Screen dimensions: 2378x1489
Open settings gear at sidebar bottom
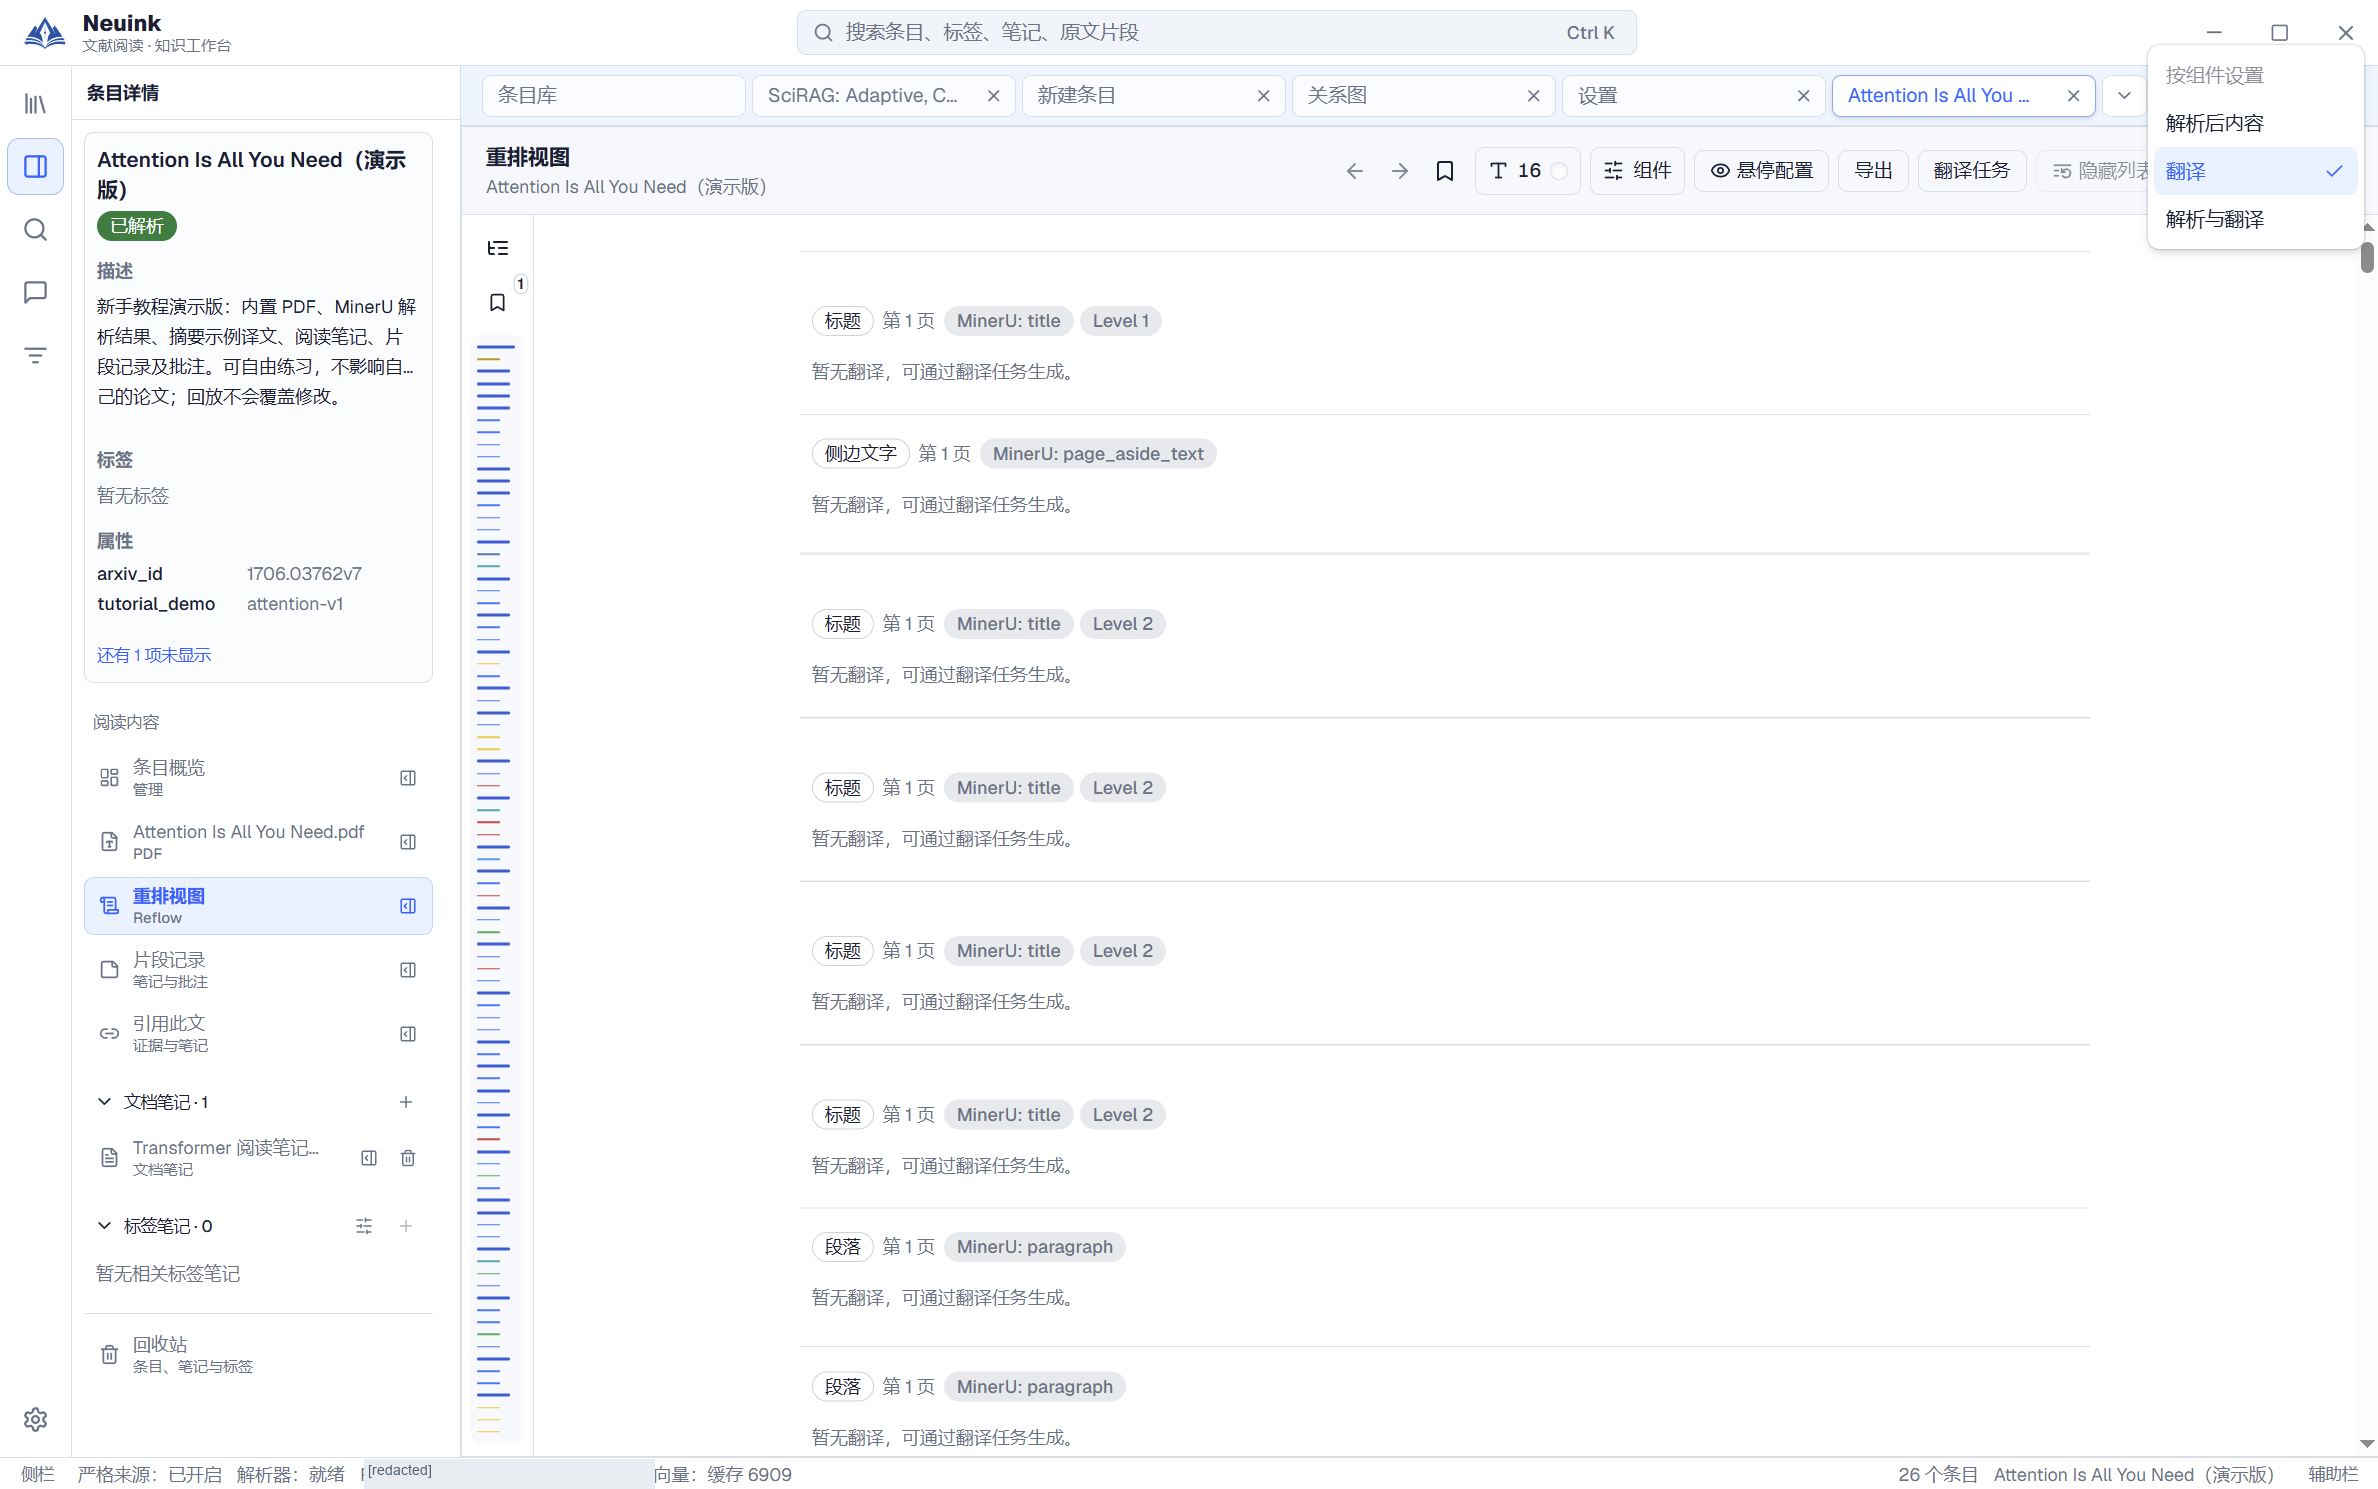(x=36, y=1420)
